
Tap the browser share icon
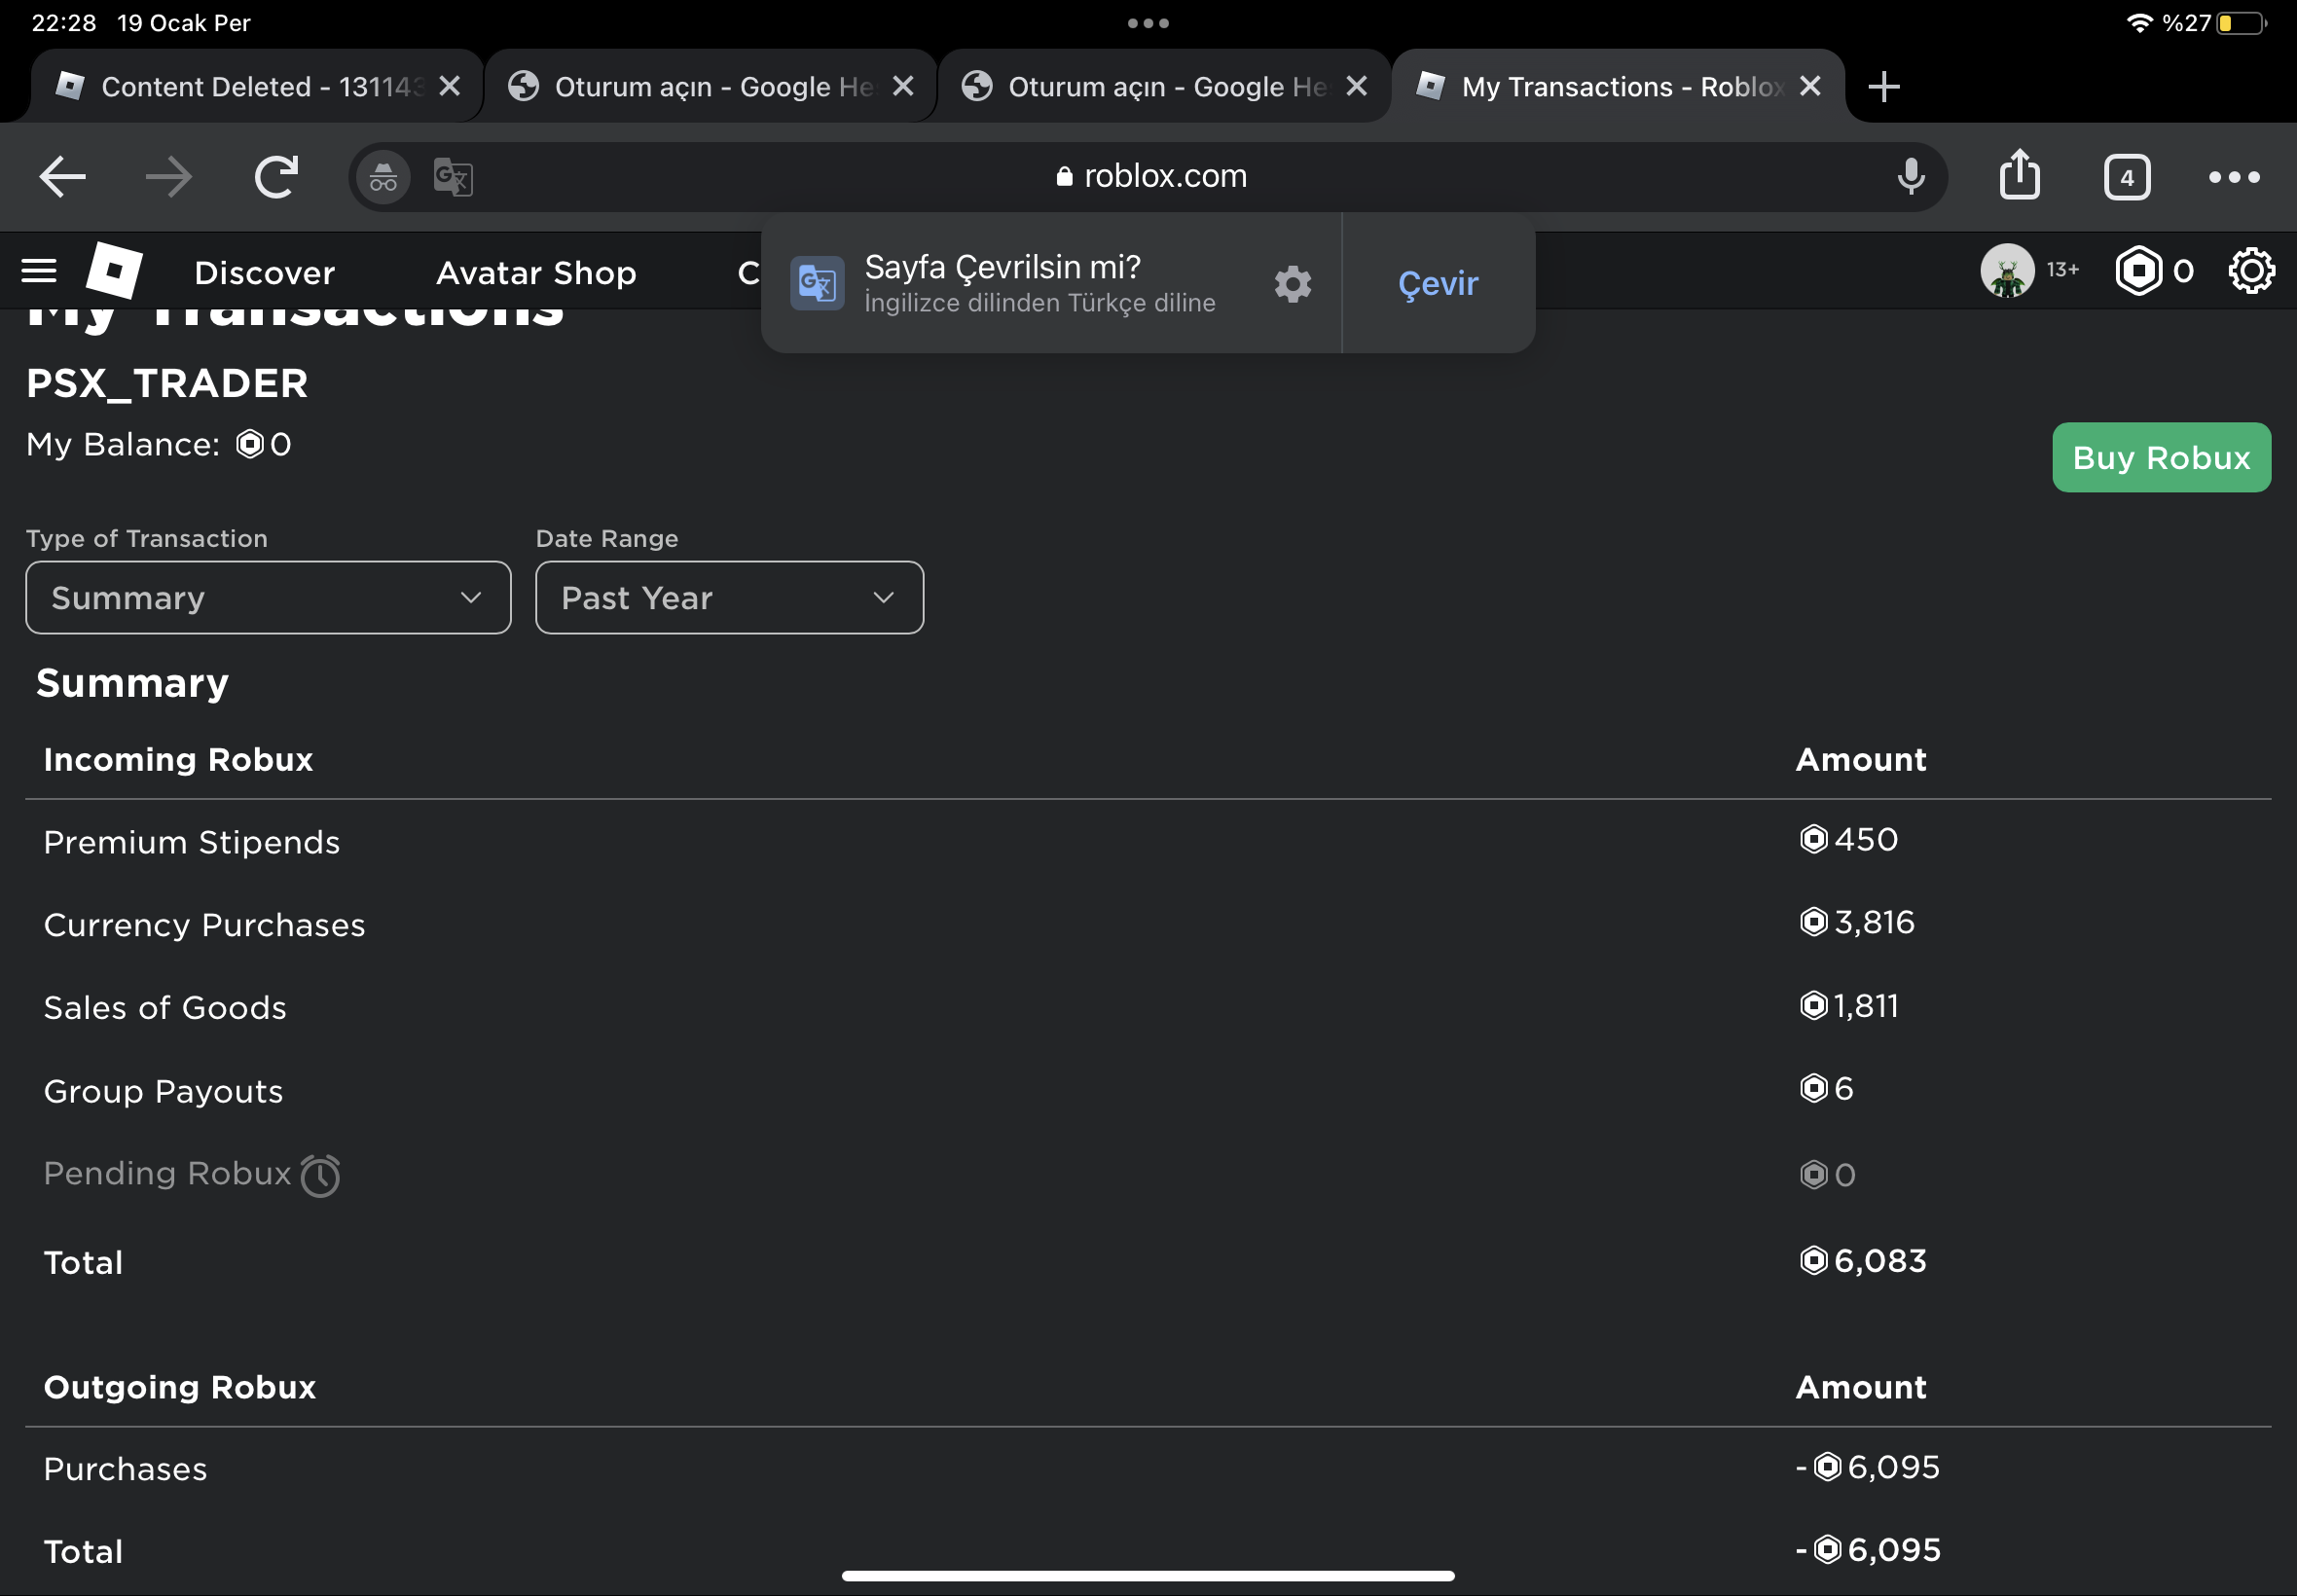point(2019,176)
